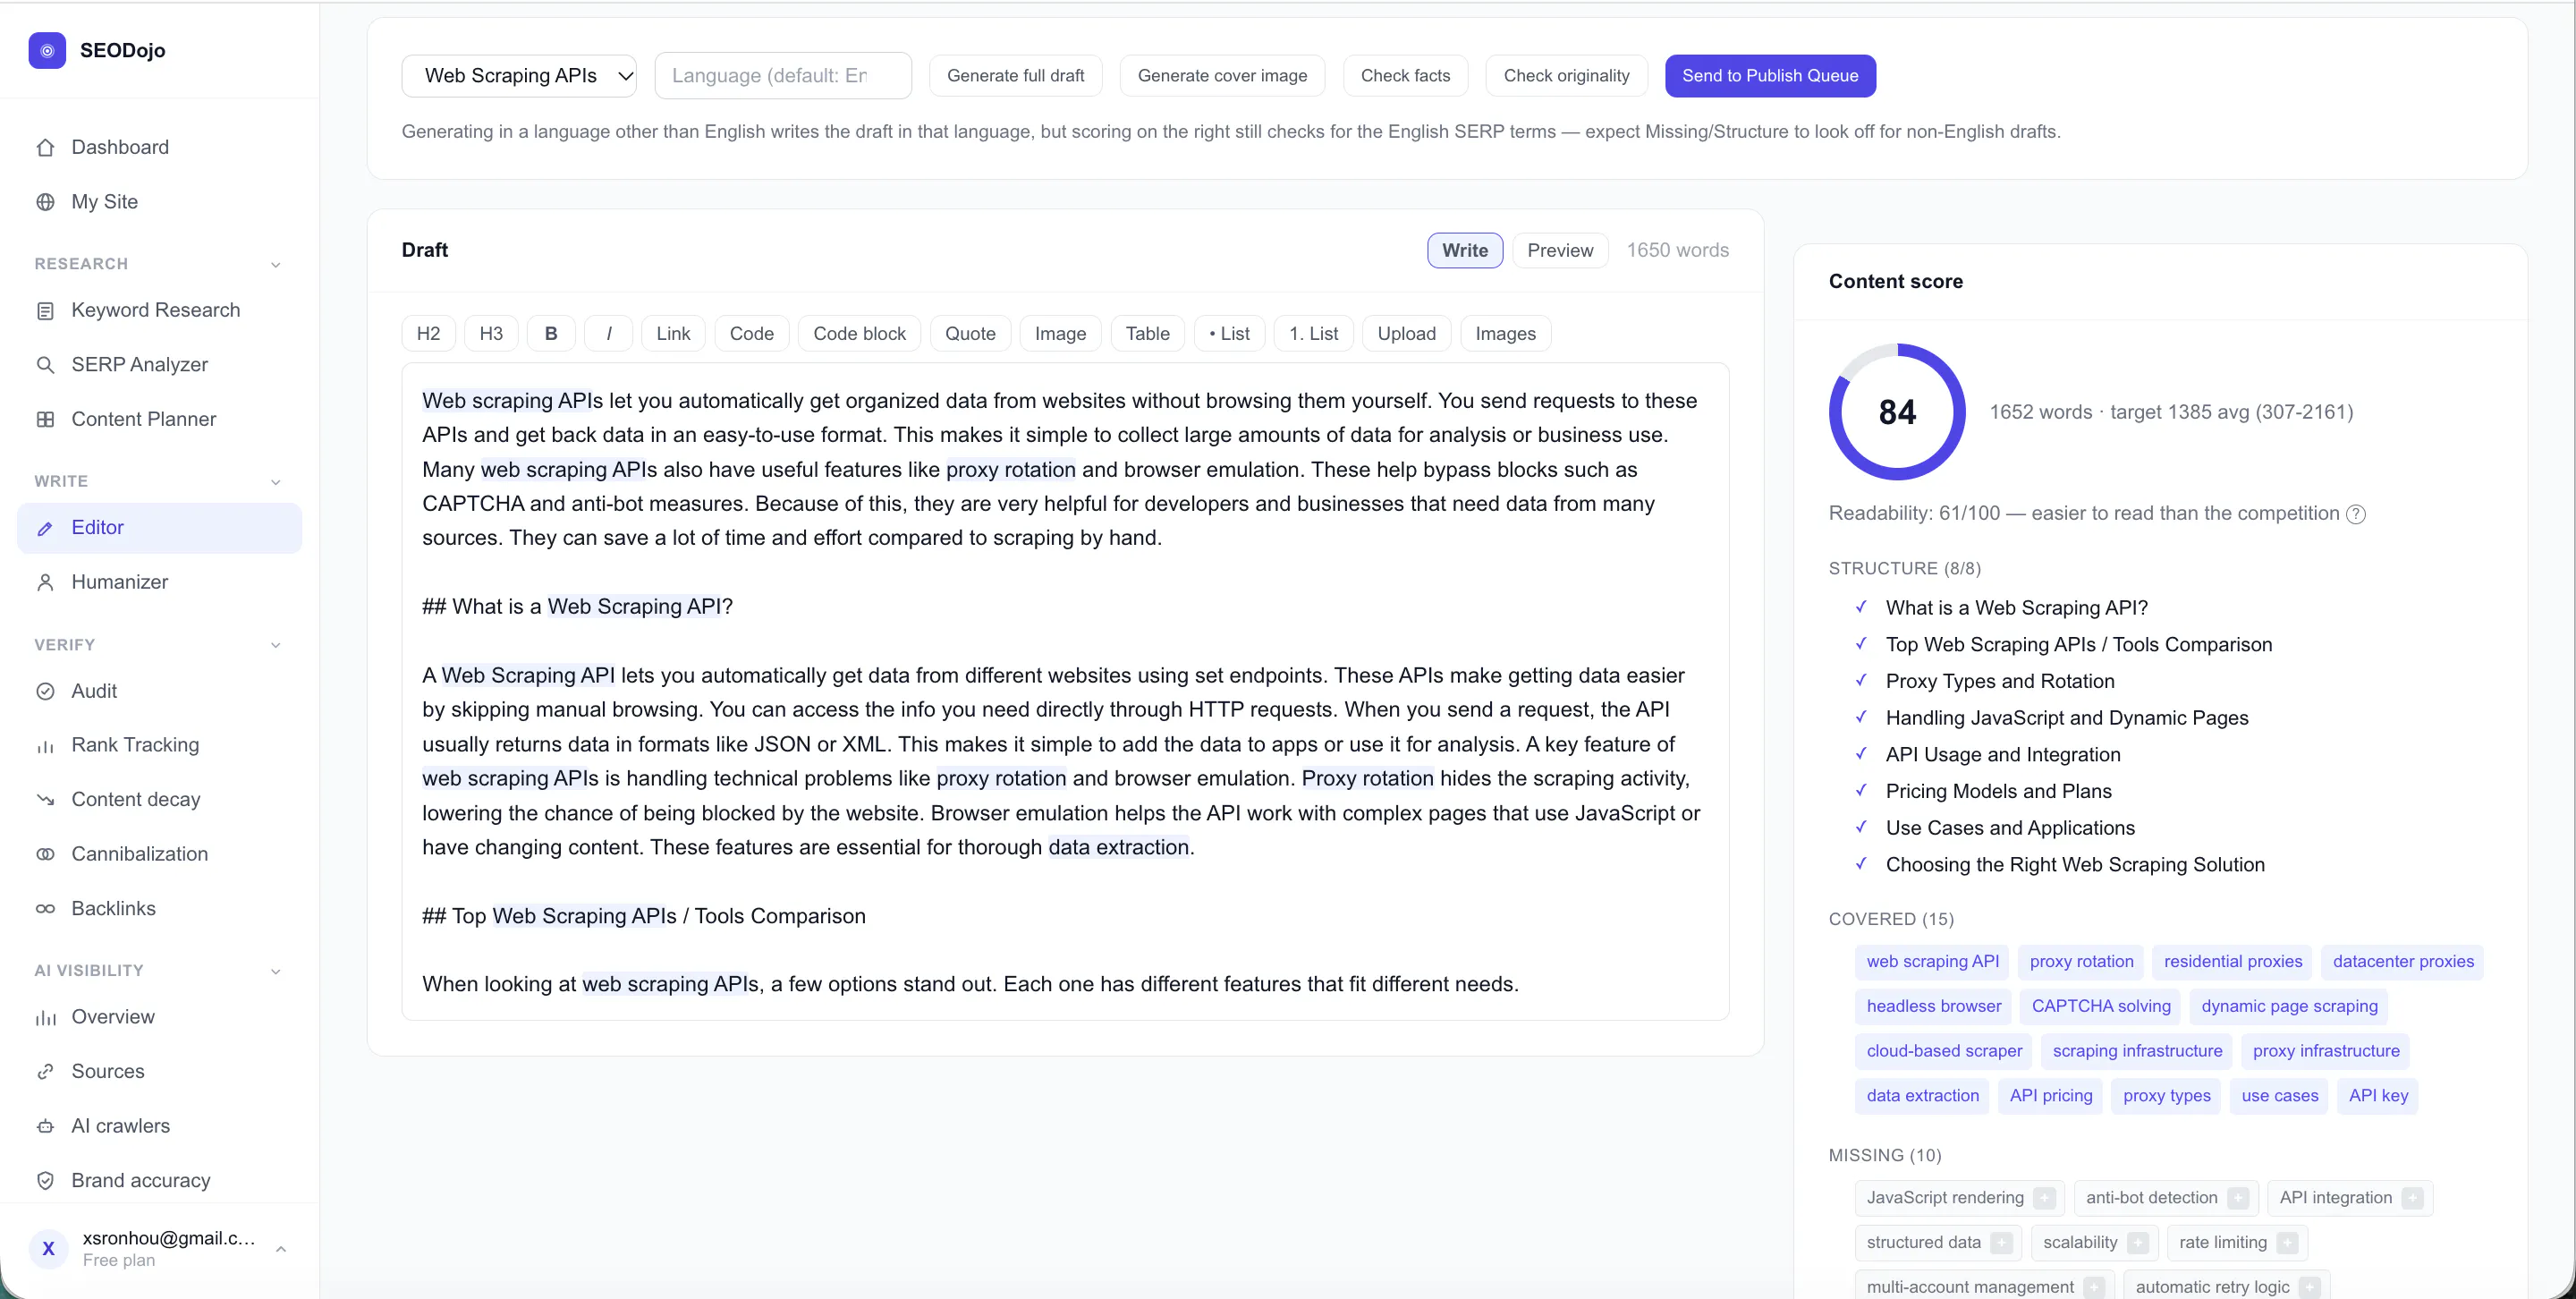Image resolution: width=2576 pixels, height=1299 pixels.
Task: Switch to Preview mode tab
Action: point(1559,251)
